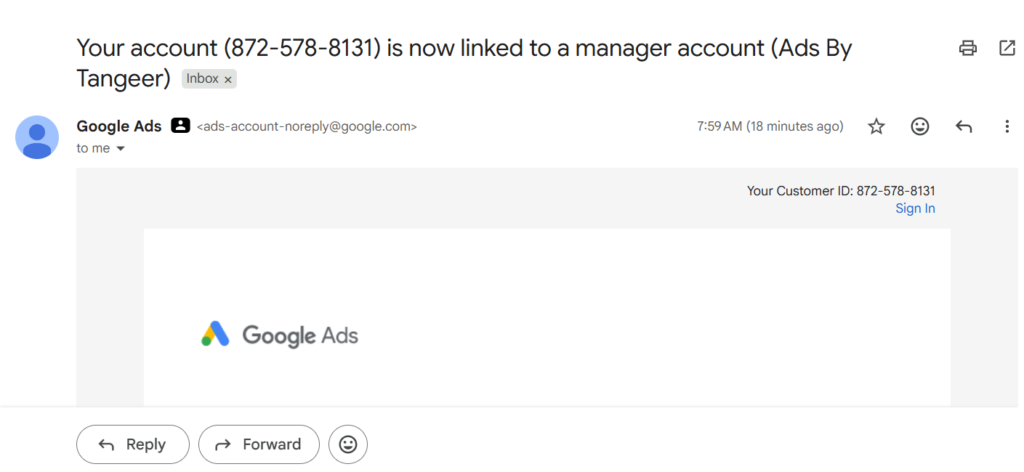Click the Forward button below the message
The image size is (1024, 472).
(259, 445)
